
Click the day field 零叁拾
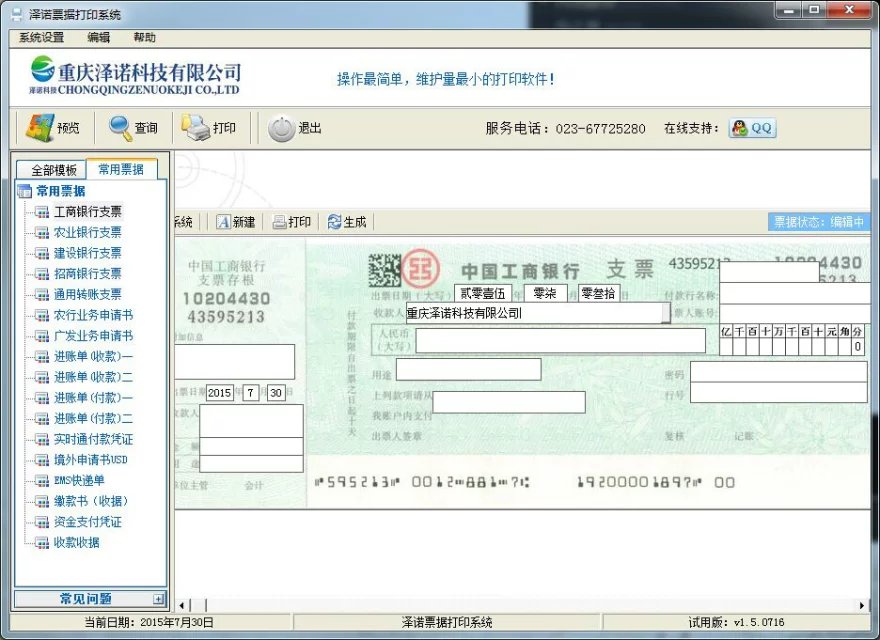[599, 293]
